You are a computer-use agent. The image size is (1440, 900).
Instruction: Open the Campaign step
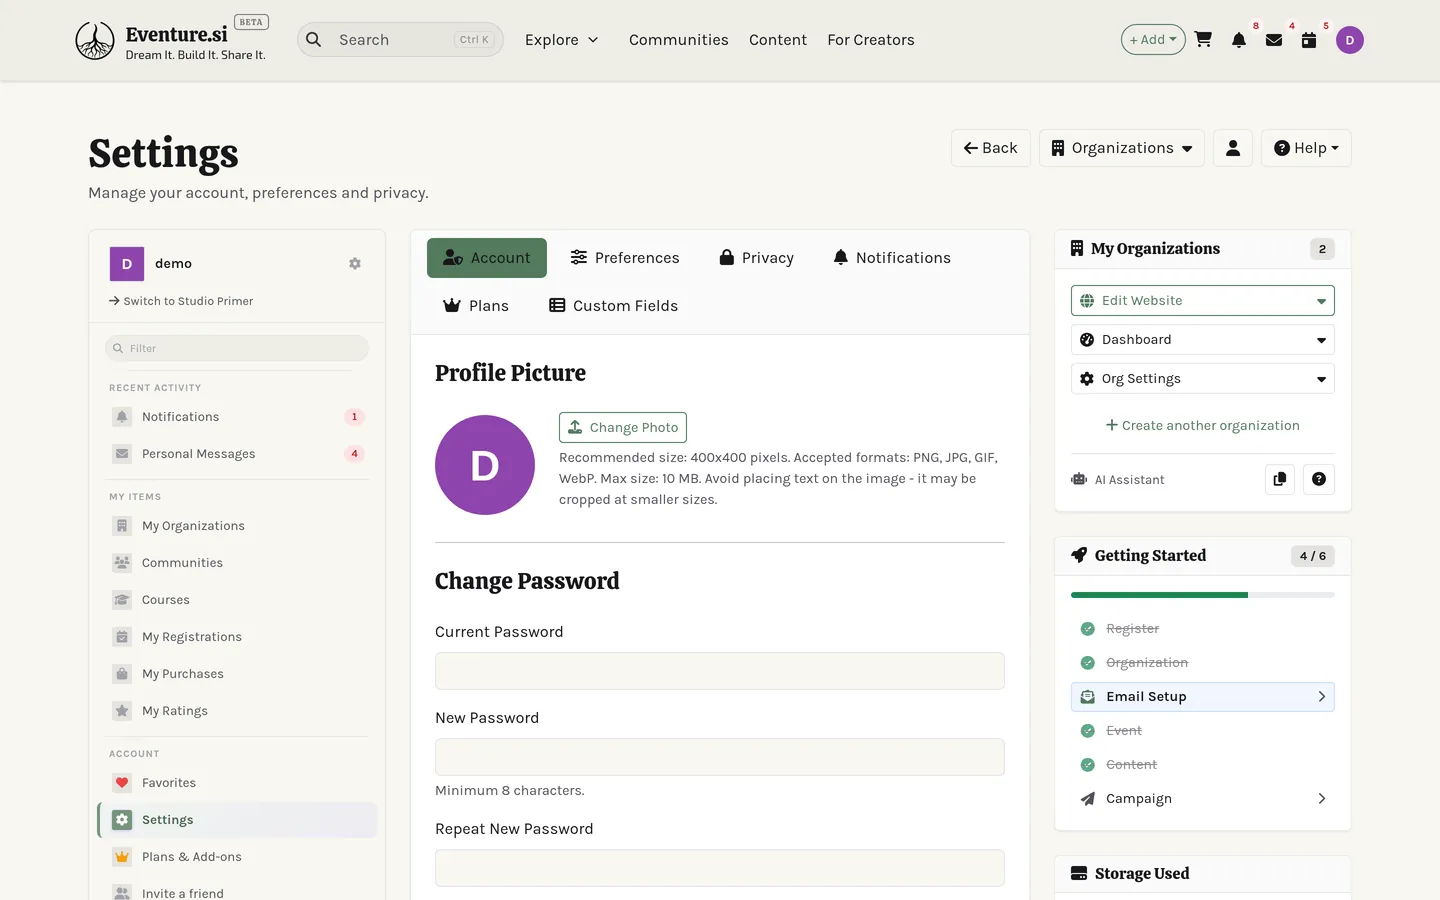[x=1203, y=799]
